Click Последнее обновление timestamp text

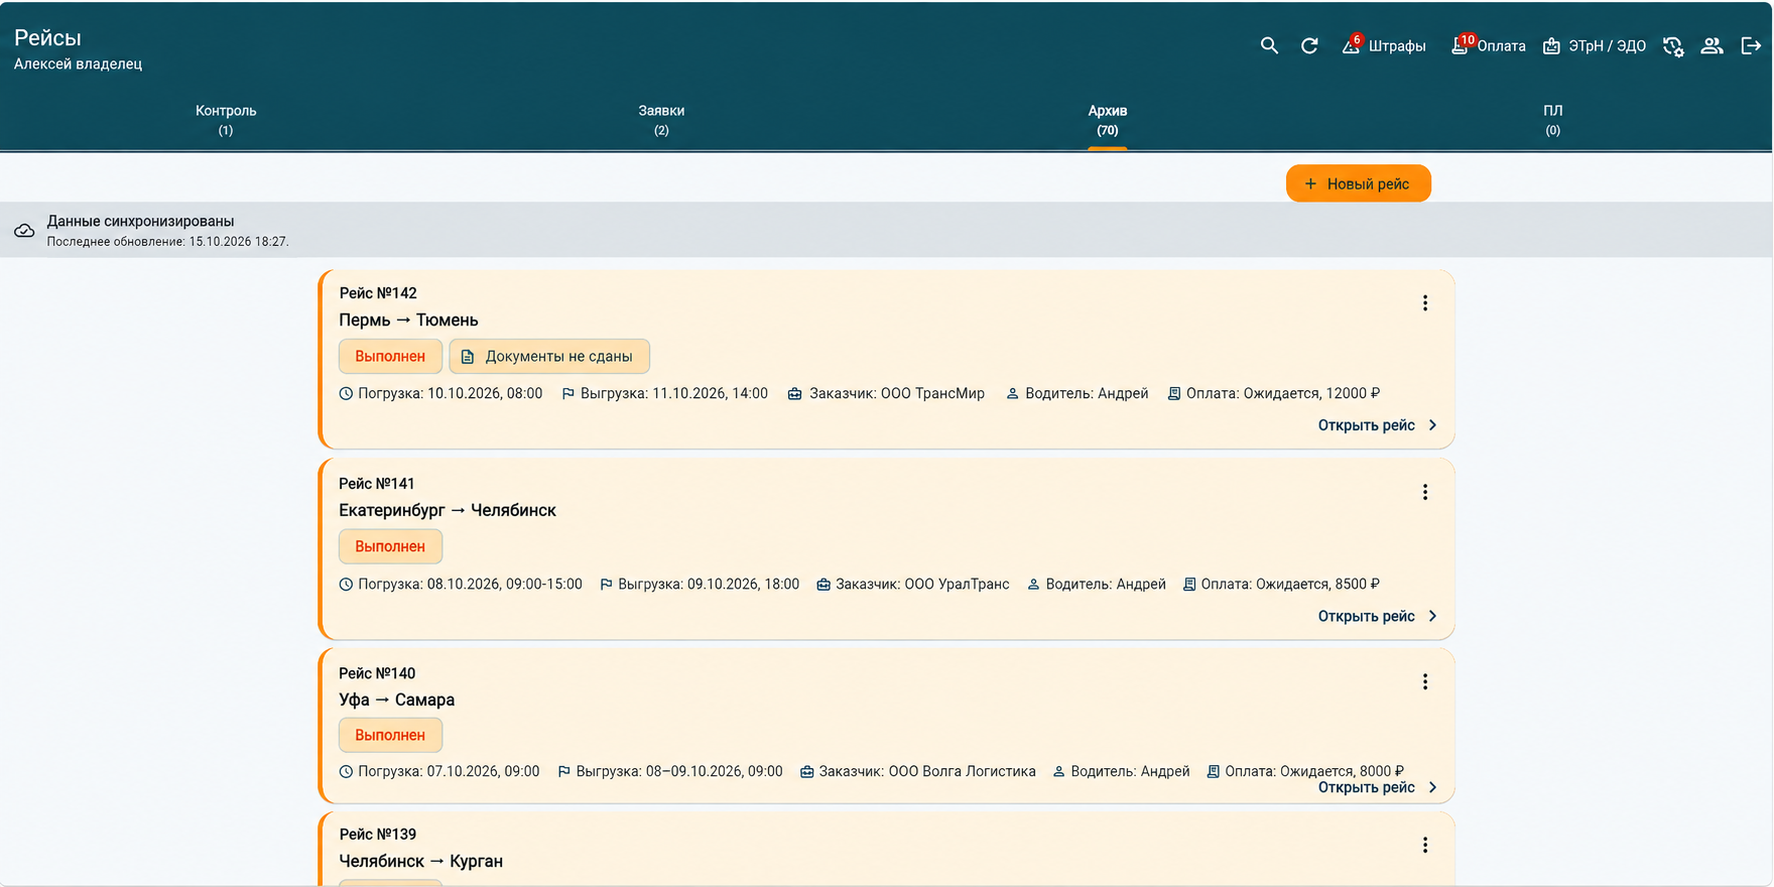(x=167, y=242)
